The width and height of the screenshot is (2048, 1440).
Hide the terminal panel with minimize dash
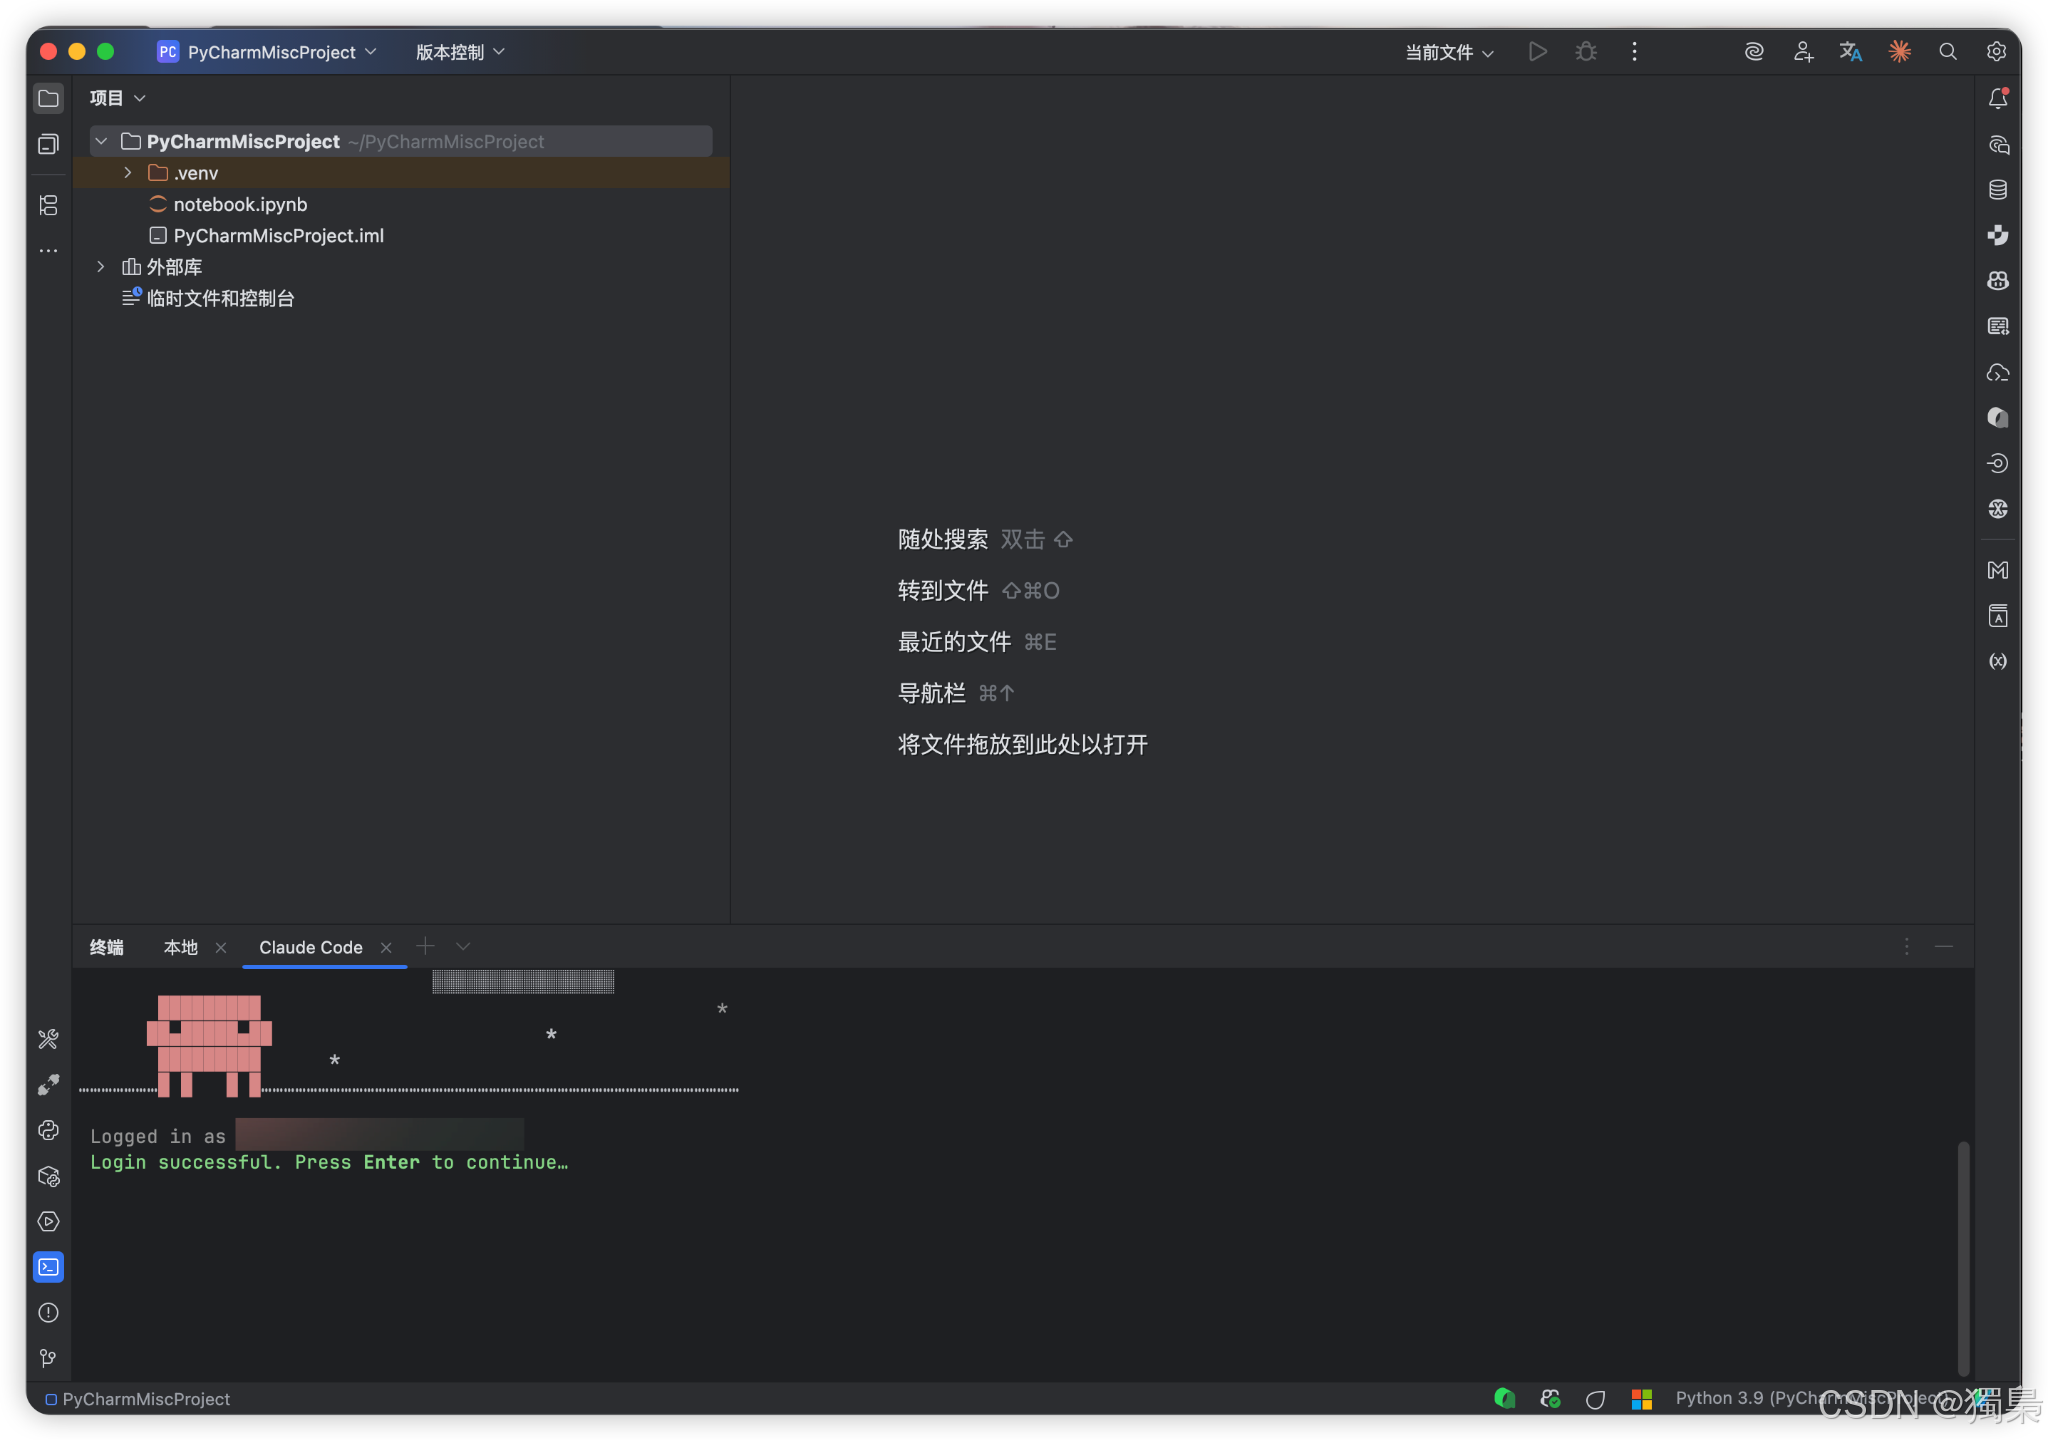click(x=1944, y=946)
